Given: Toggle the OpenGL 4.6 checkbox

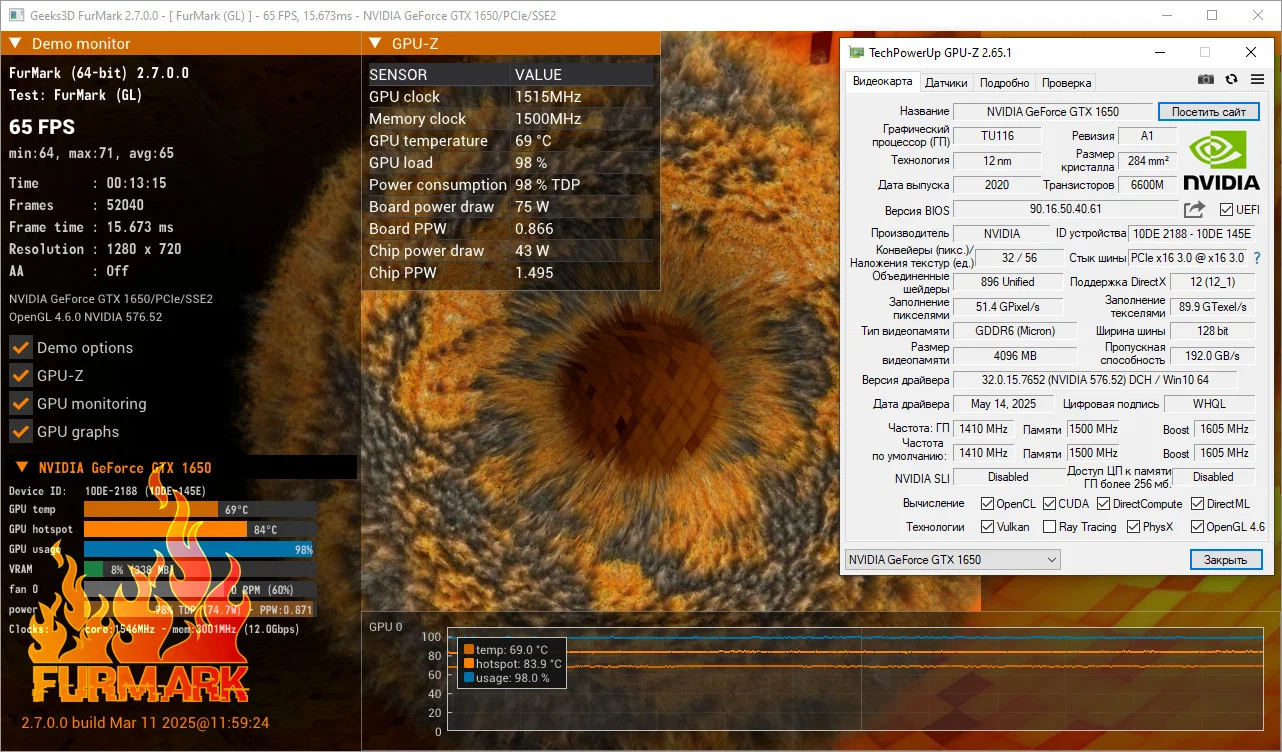Looking at the screenshot, I should coord(1197,527).
